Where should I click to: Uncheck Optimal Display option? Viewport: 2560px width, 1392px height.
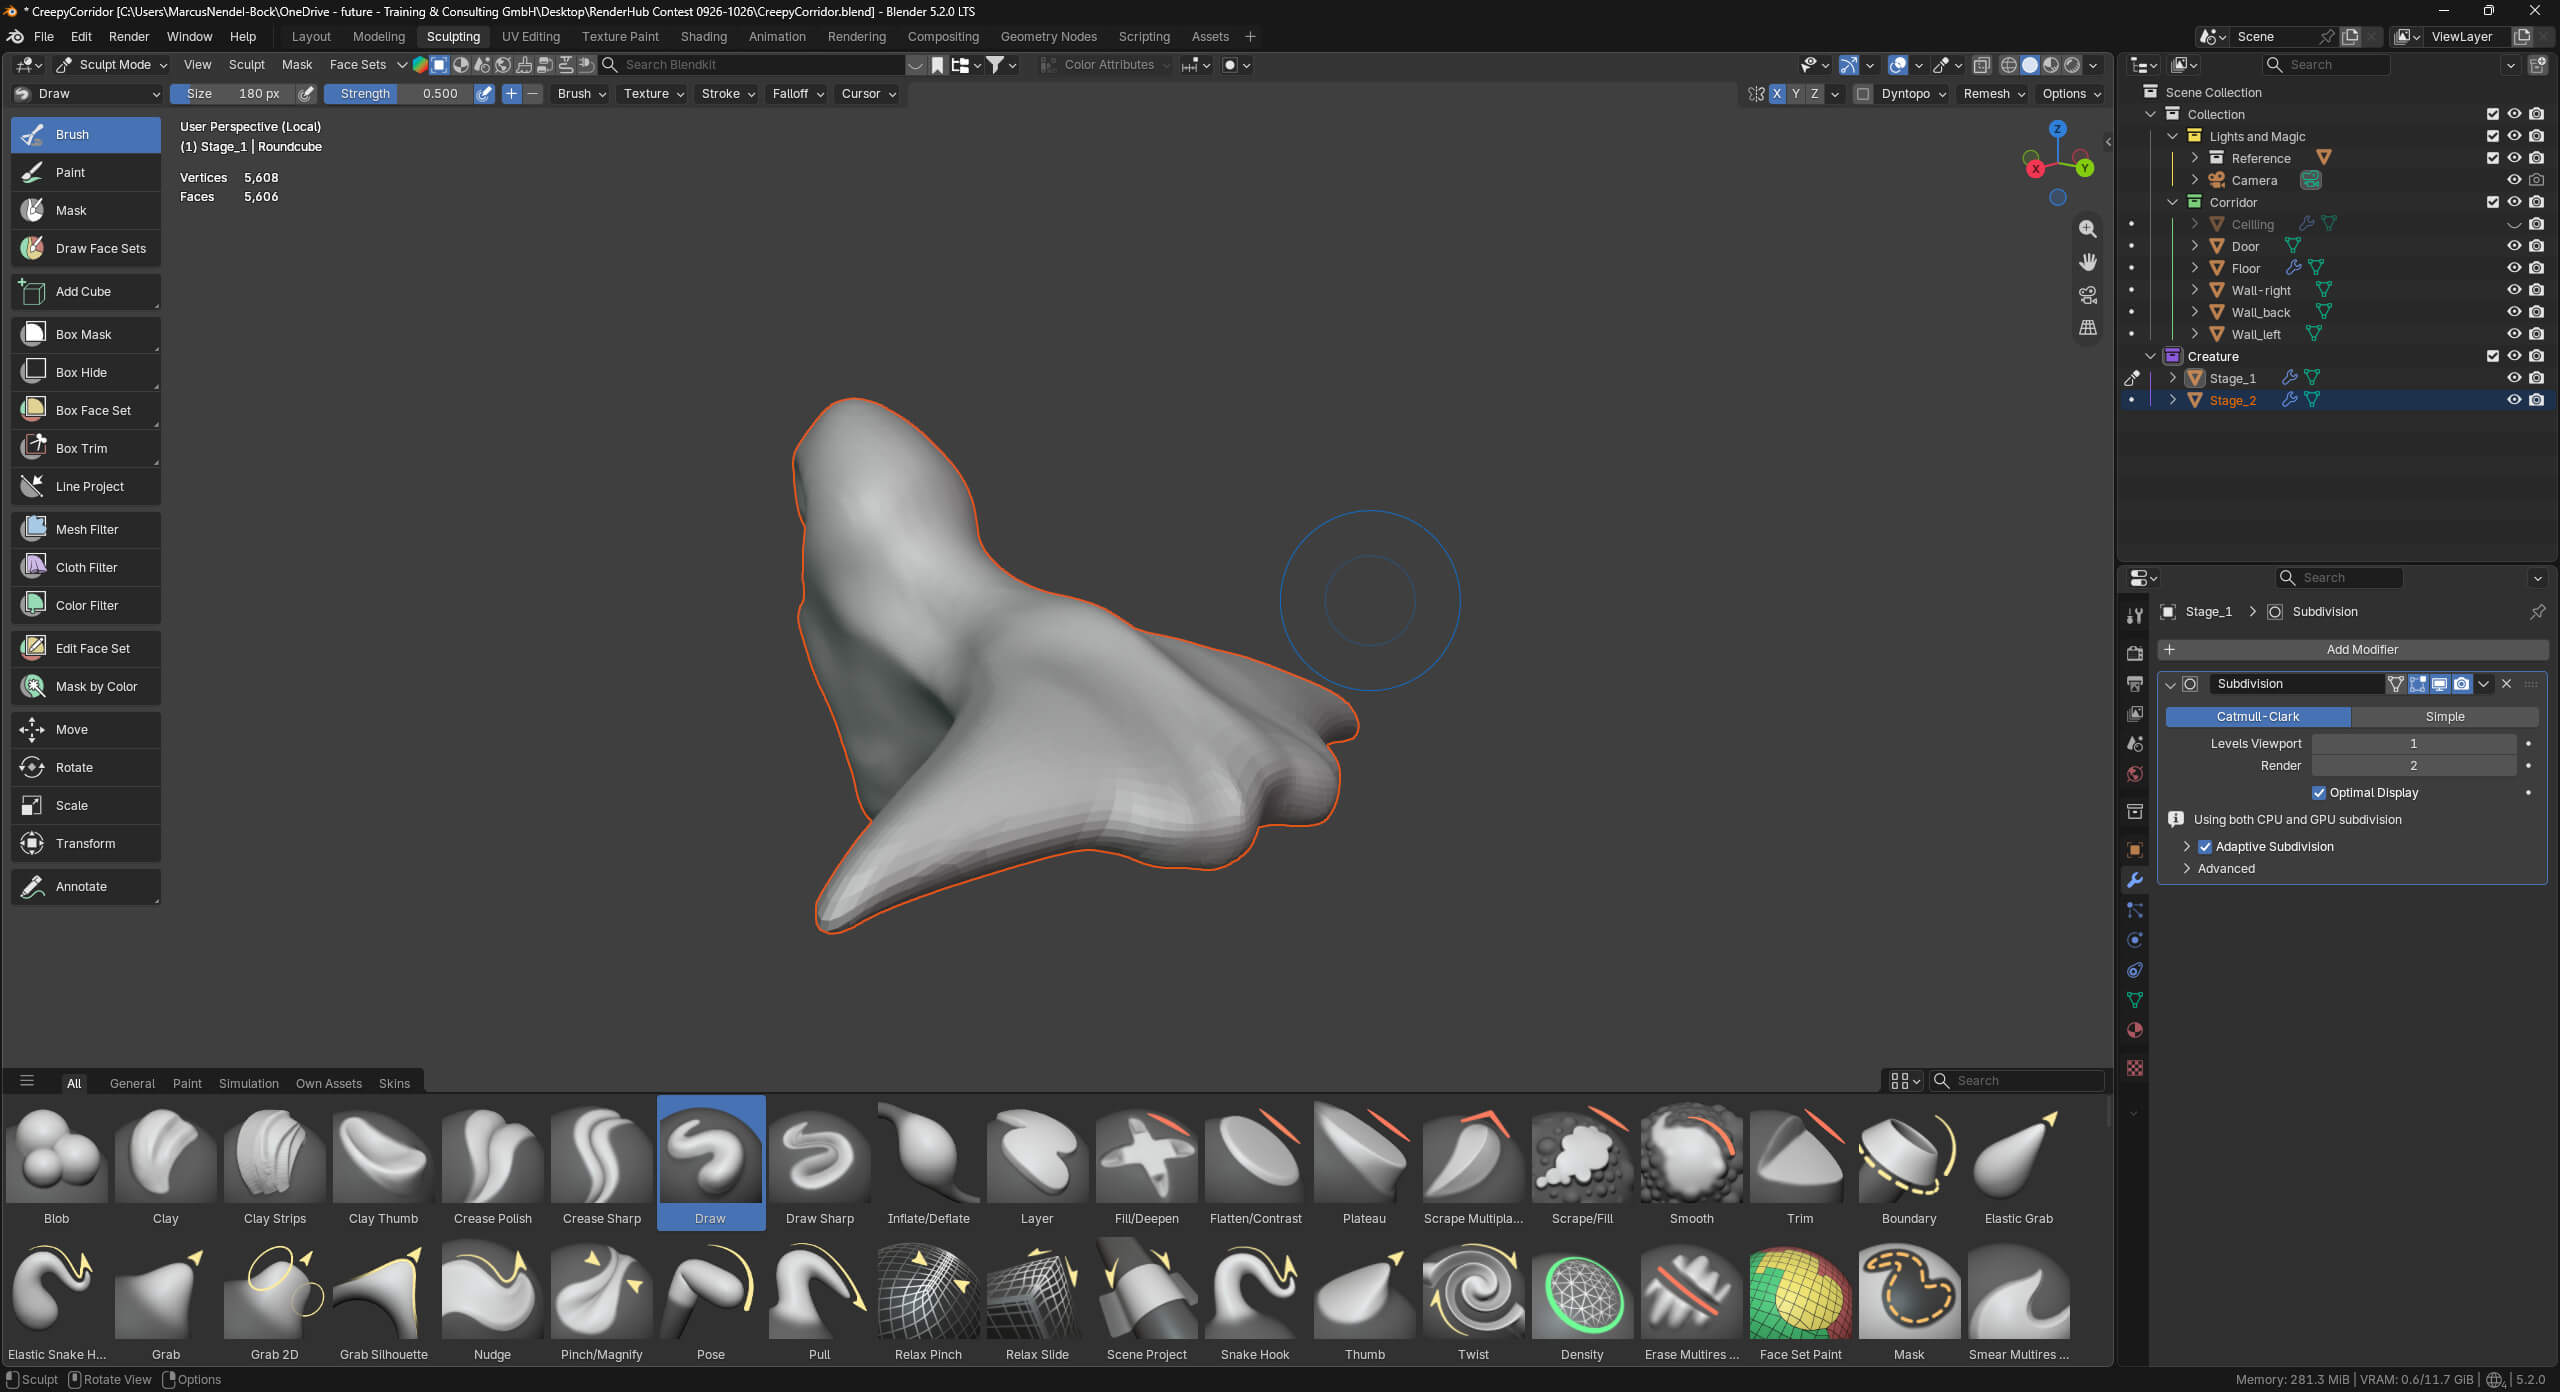[x=2319, y=793]
